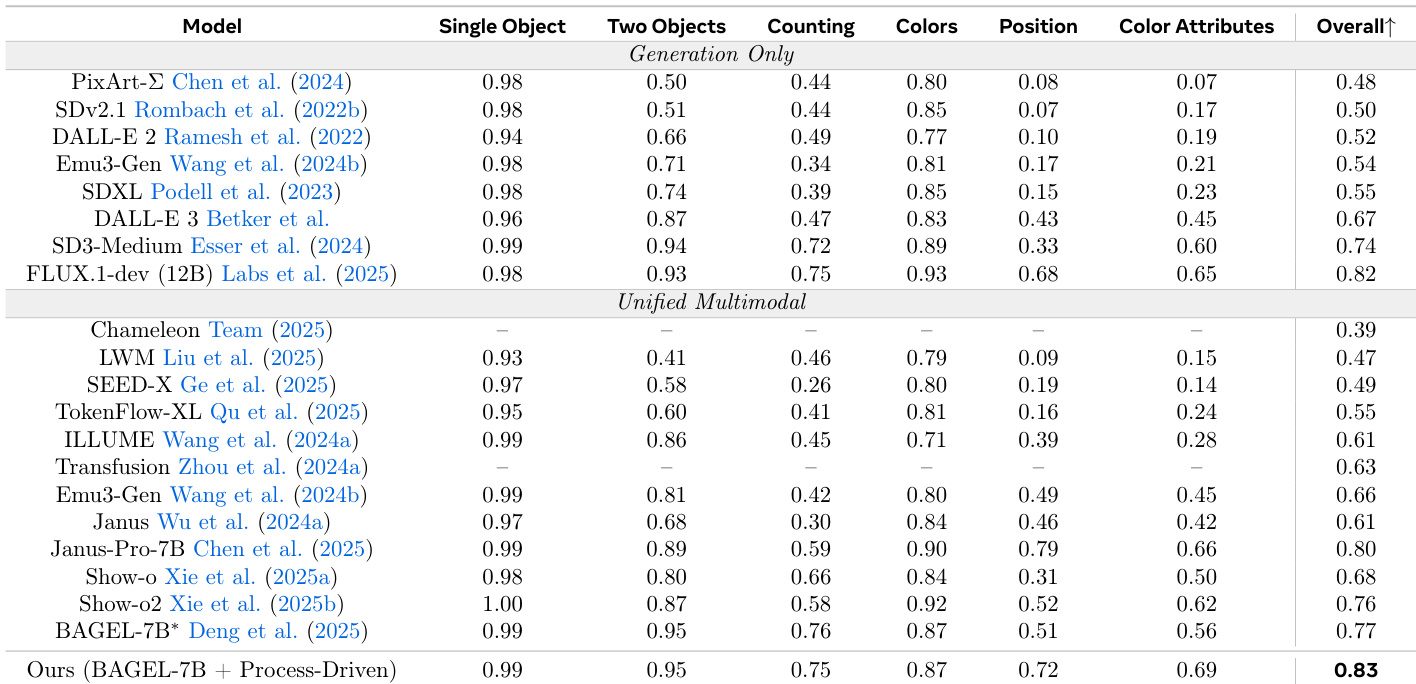Click the Overall column header
1416x684 pixels.
point(1355,27)
